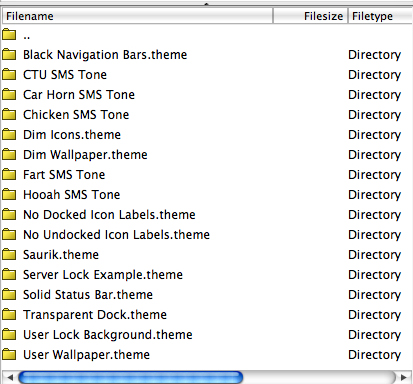Click the Solid Status Bar.theme folder icon

coord(9,294)
